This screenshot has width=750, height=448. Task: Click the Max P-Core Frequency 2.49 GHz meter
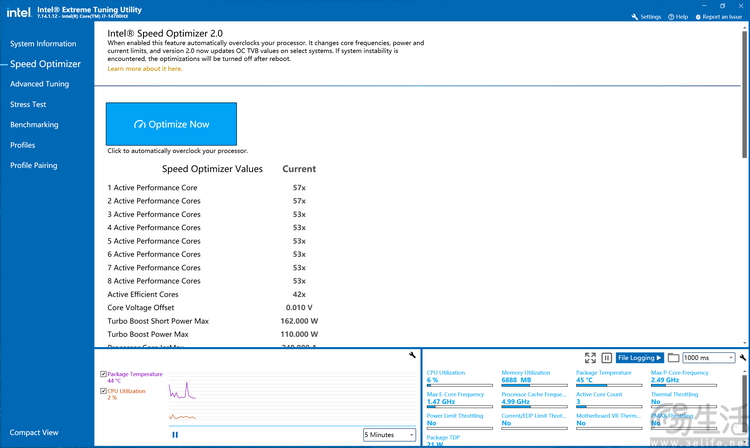(684, 378)
